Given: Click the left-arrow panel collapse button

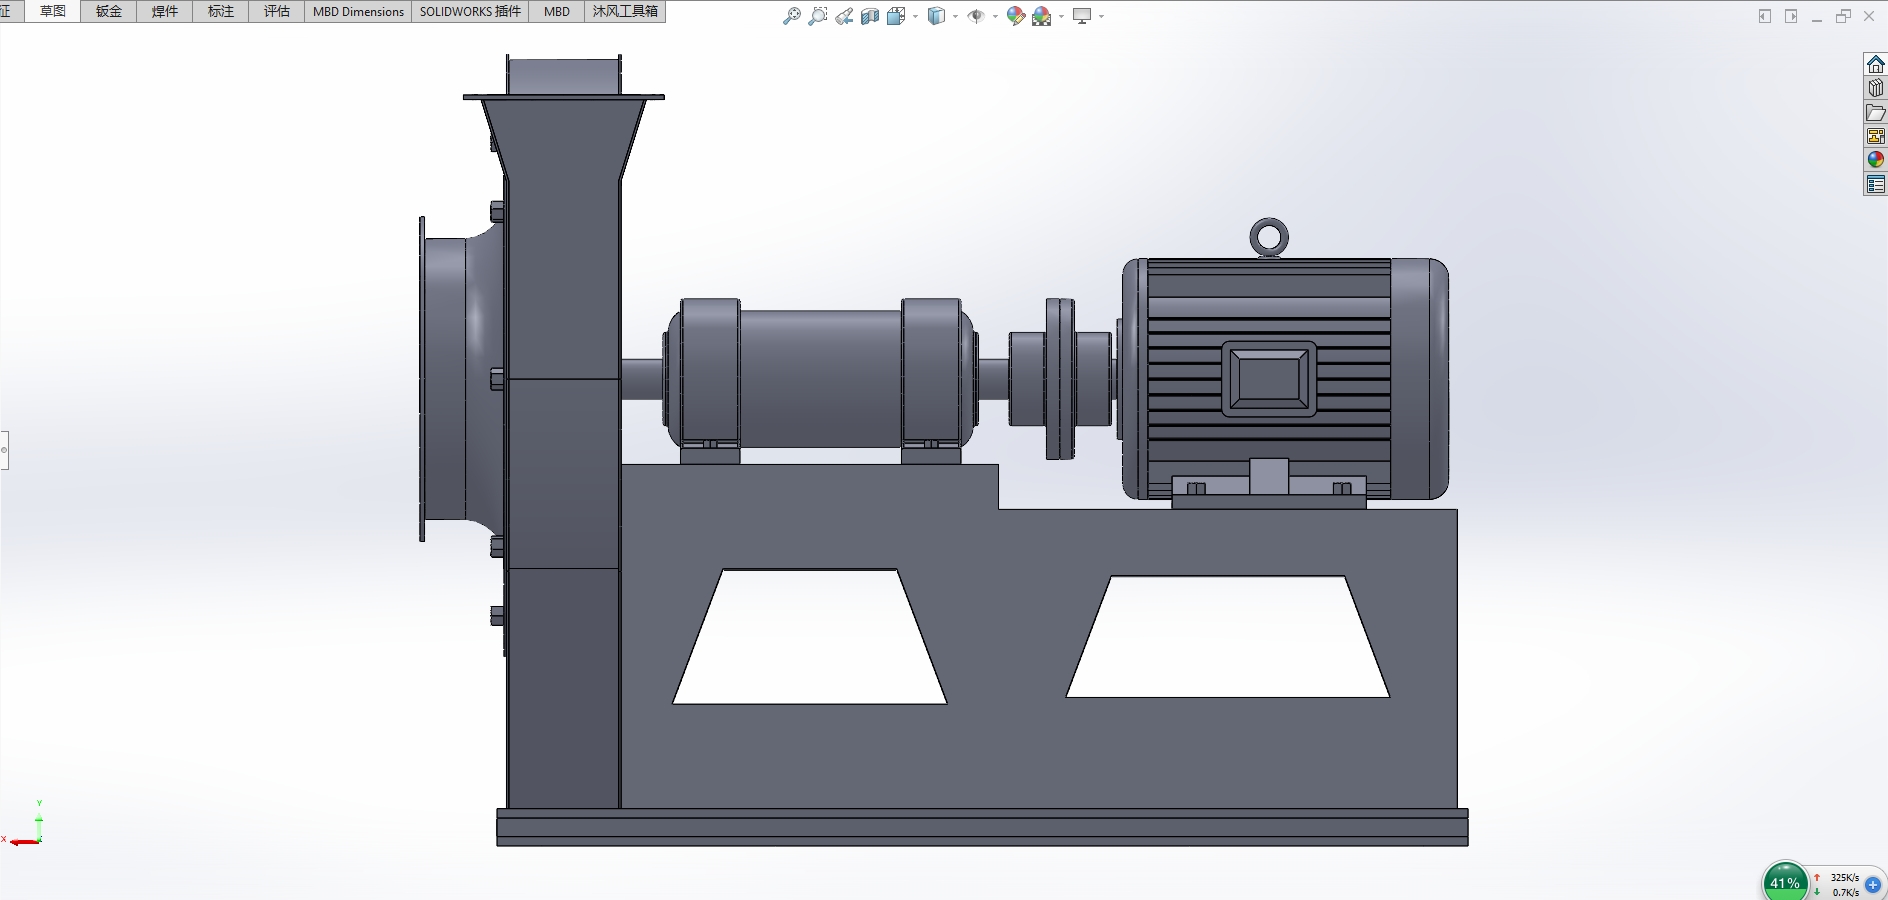Looking at the screenshot, I should (1765, 16).
